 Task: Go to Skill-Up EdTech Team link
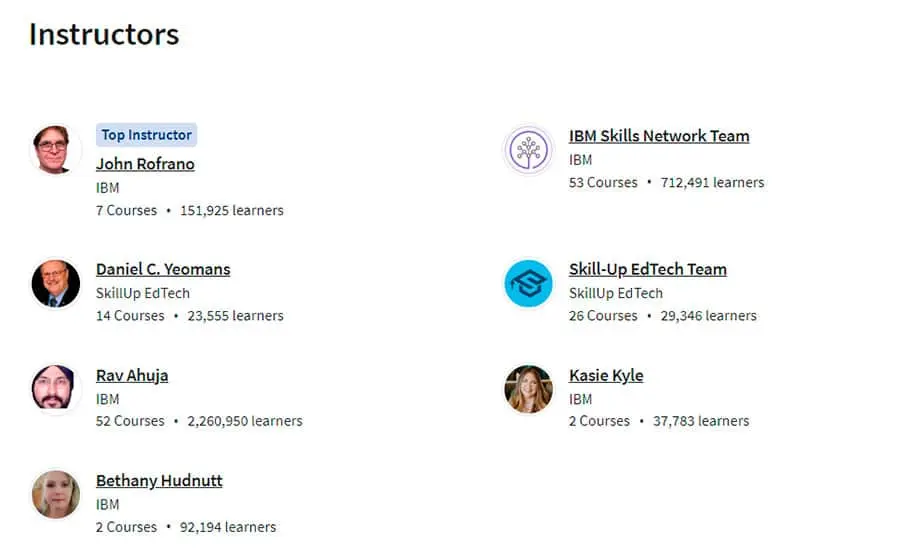[x=647, y=269]
